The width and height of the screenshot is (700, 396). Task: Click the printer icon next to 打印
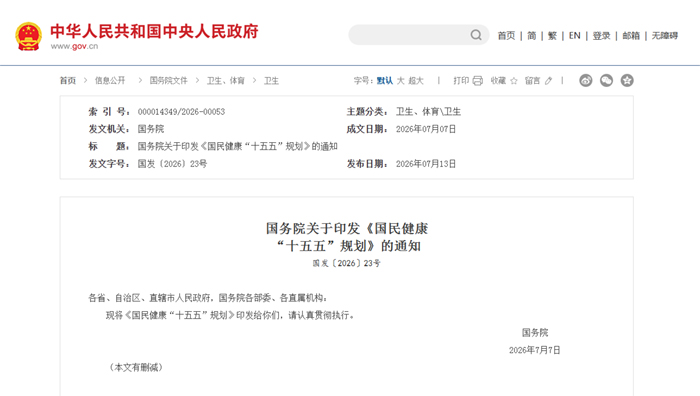478,81
